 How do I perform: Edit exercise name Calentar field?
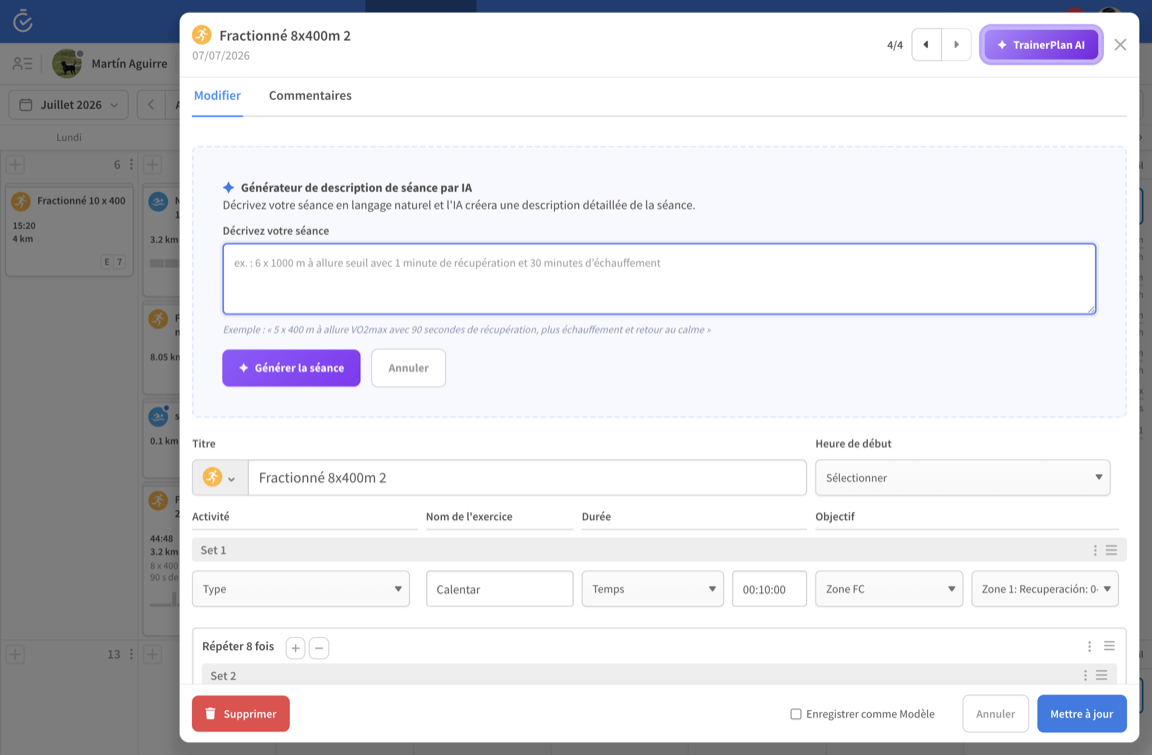coord(500,589)
